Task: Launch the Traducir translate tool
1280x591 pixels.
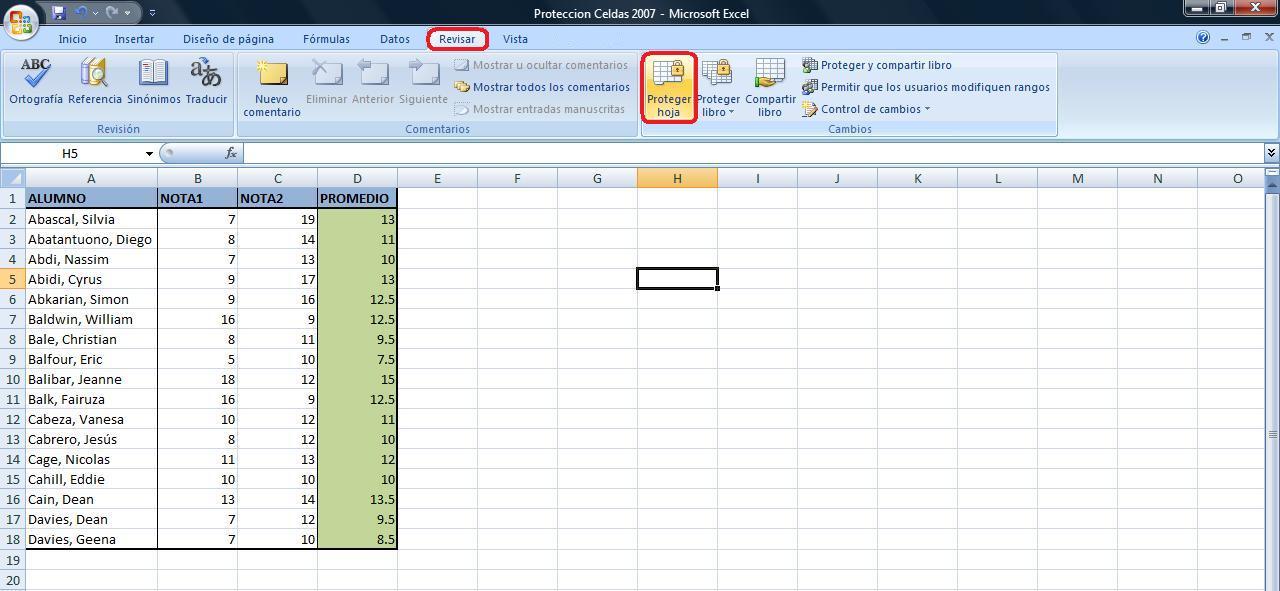Action: (x=206, y=82)
